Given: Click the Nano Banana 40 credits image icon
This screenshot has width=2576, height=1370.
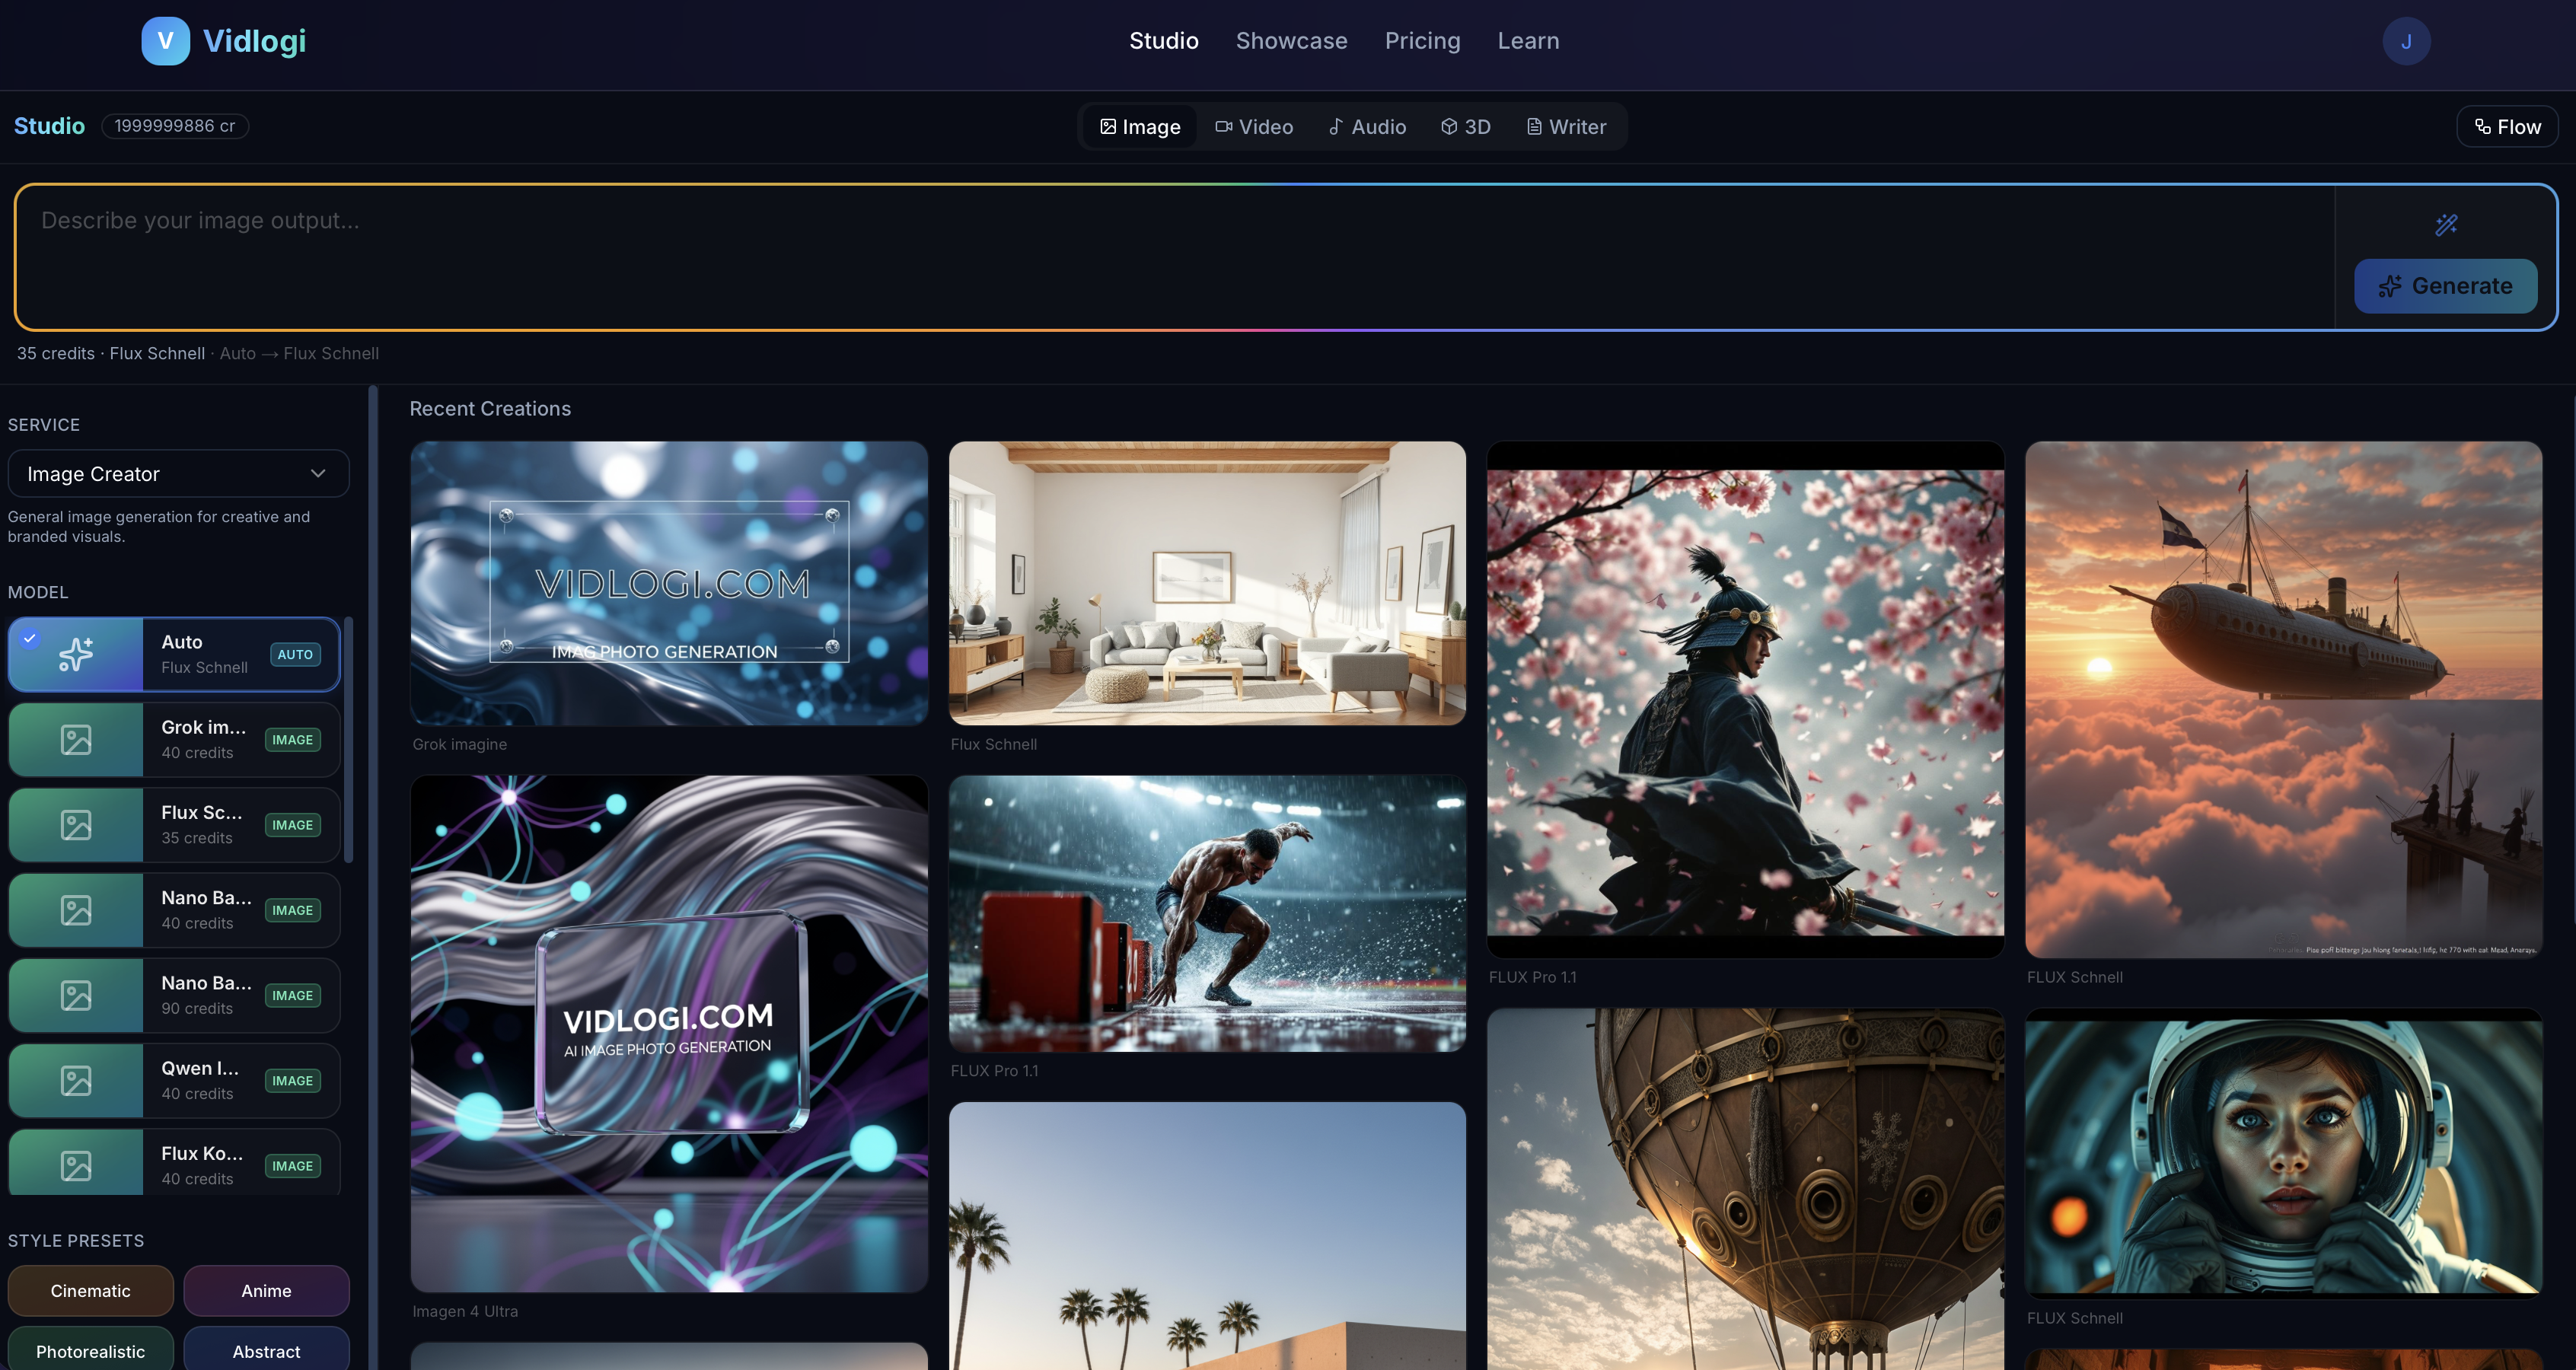Looking at the screenshot, I should click(76, 910).
